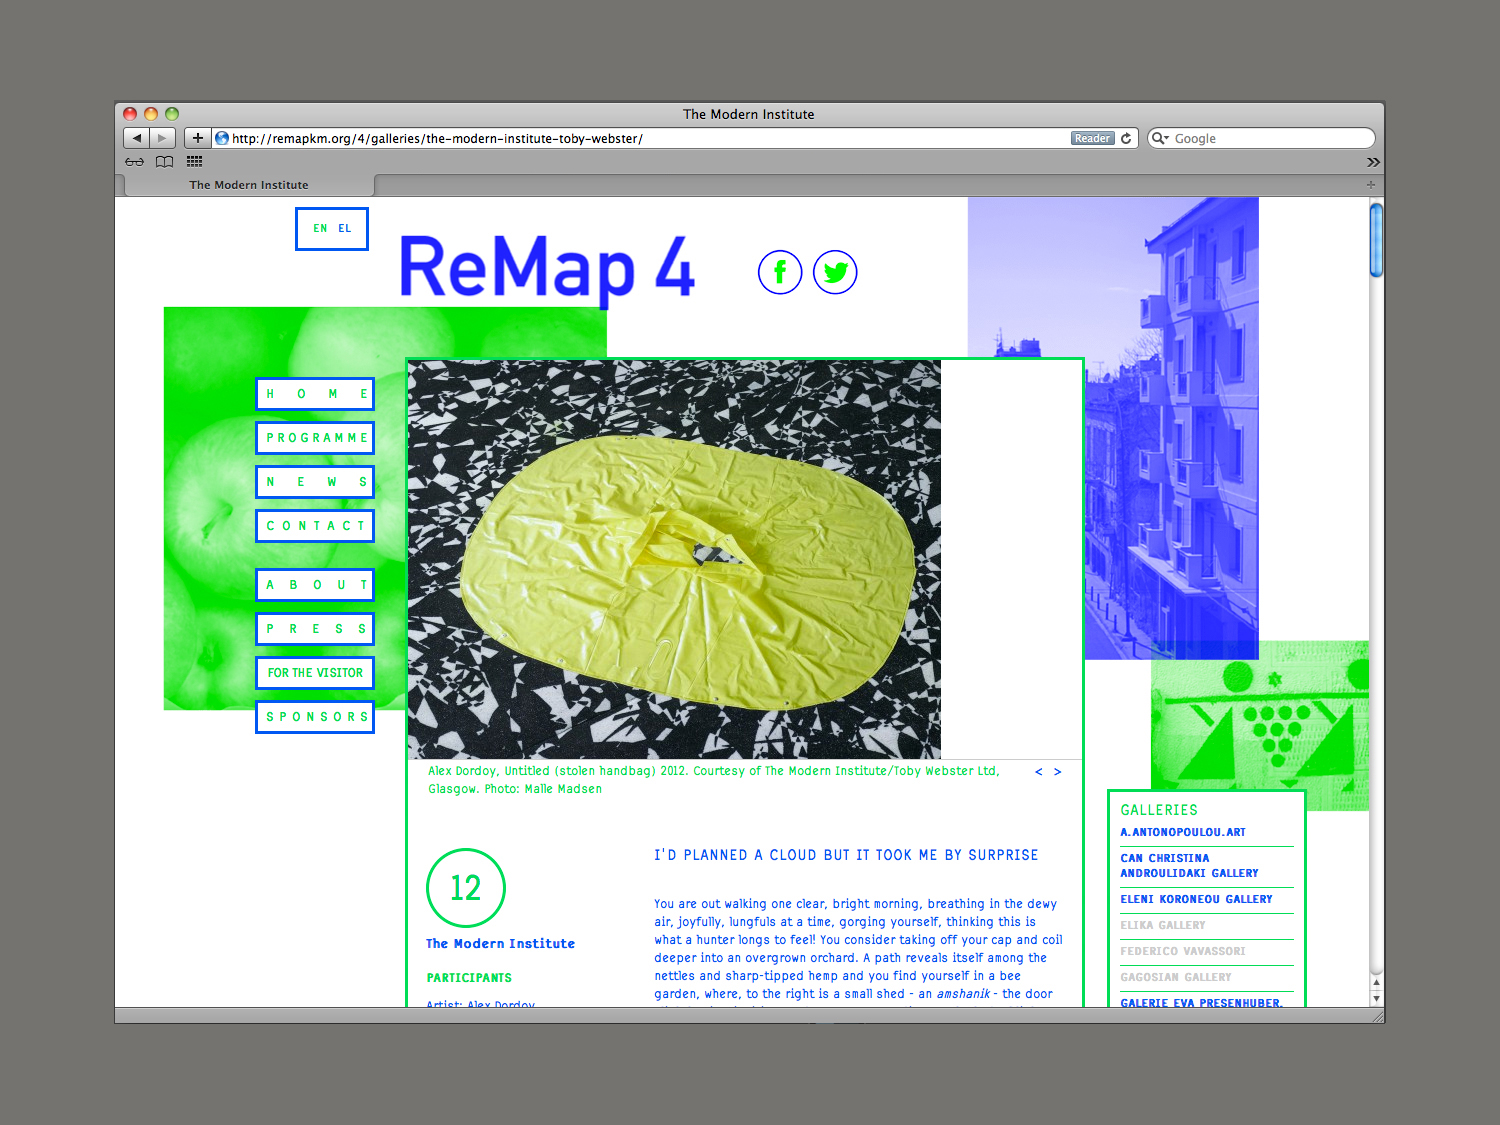Click the yellow handbag artwork image

(x=674, y=559)
